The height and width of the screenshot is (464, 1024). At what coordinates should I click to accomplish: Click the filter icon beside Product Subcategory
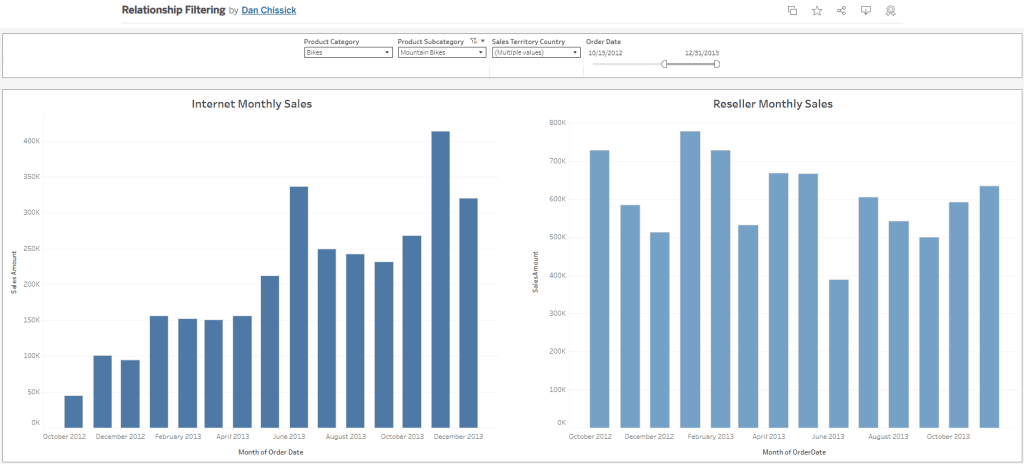coord(473,42)
